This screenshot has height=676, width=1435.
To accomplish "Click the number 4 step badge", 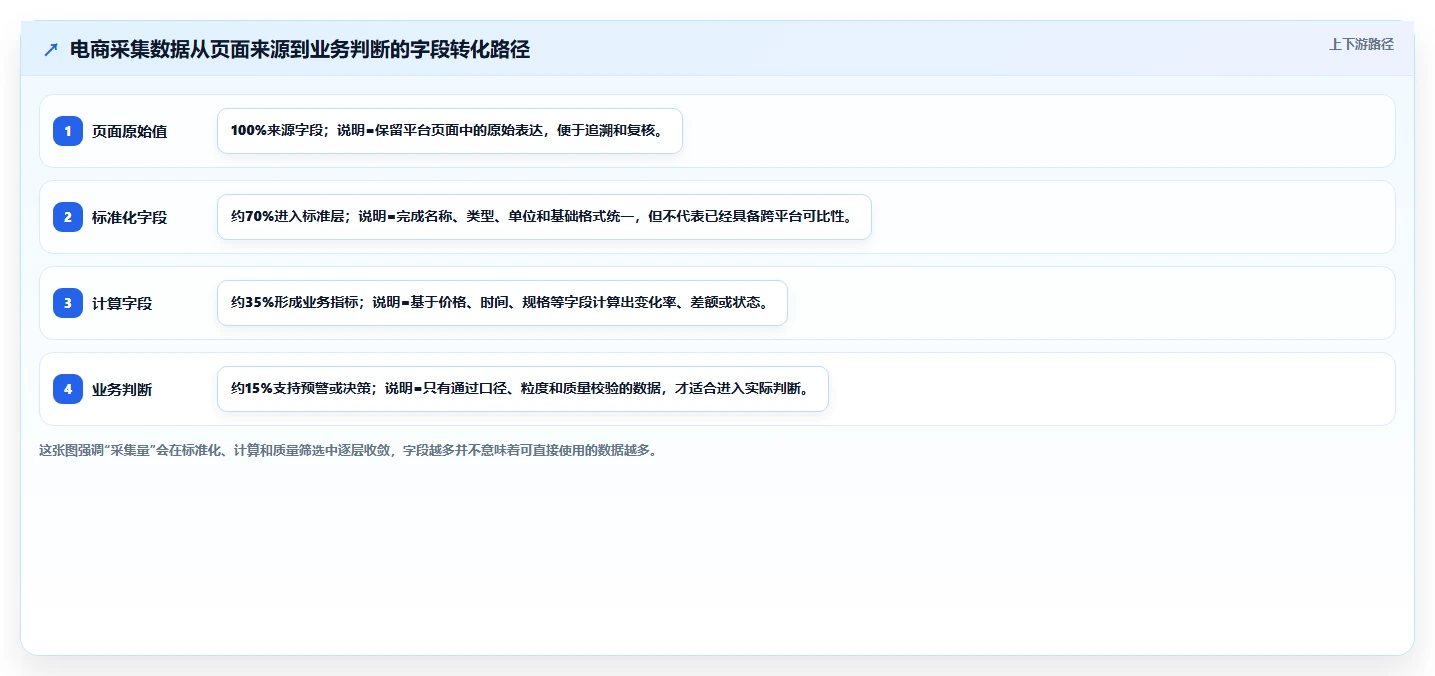I will (x=68, y=389).
